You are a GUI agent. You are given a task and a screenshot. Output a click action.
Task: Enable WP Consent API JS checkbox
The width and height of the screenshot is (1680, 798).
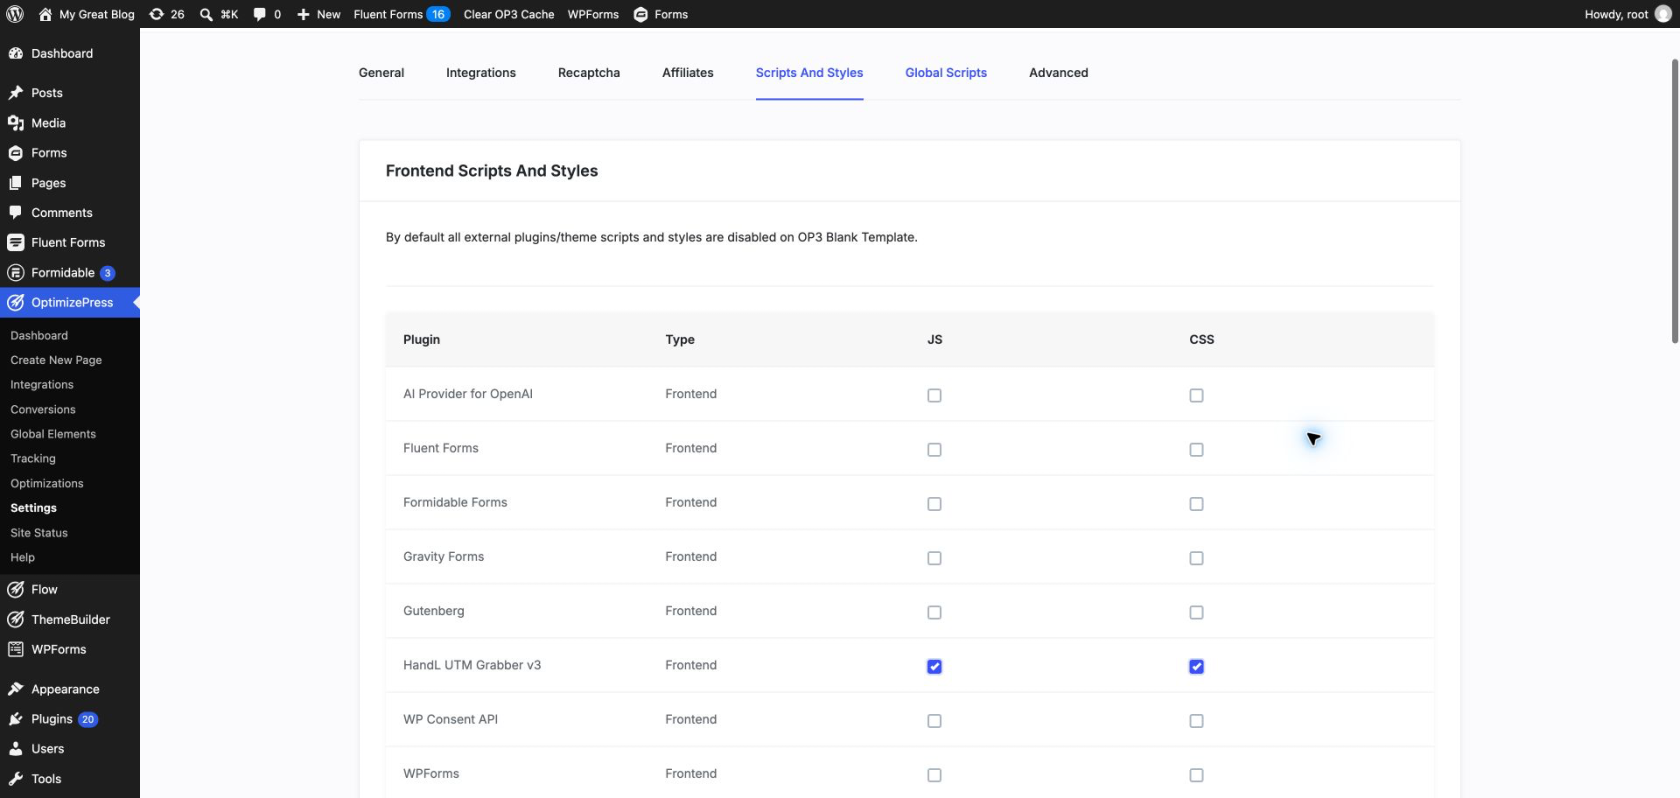(x=934, y=720)
